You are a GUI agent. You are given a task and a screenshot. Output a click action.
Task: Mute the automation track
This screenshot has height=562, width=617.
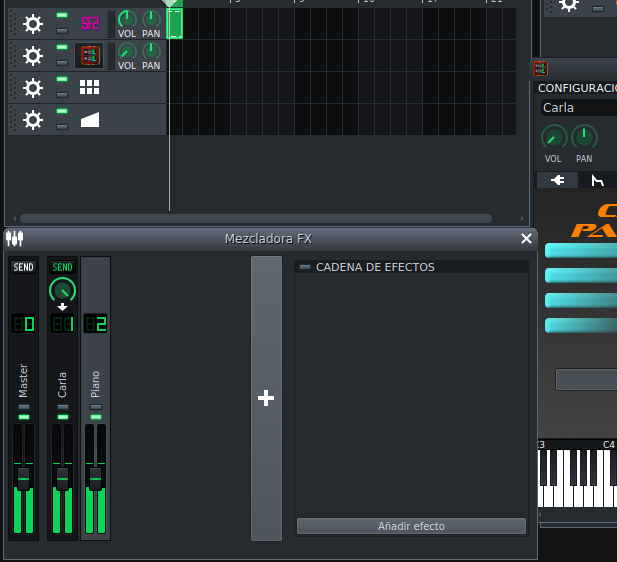click(x=62, y=111)
